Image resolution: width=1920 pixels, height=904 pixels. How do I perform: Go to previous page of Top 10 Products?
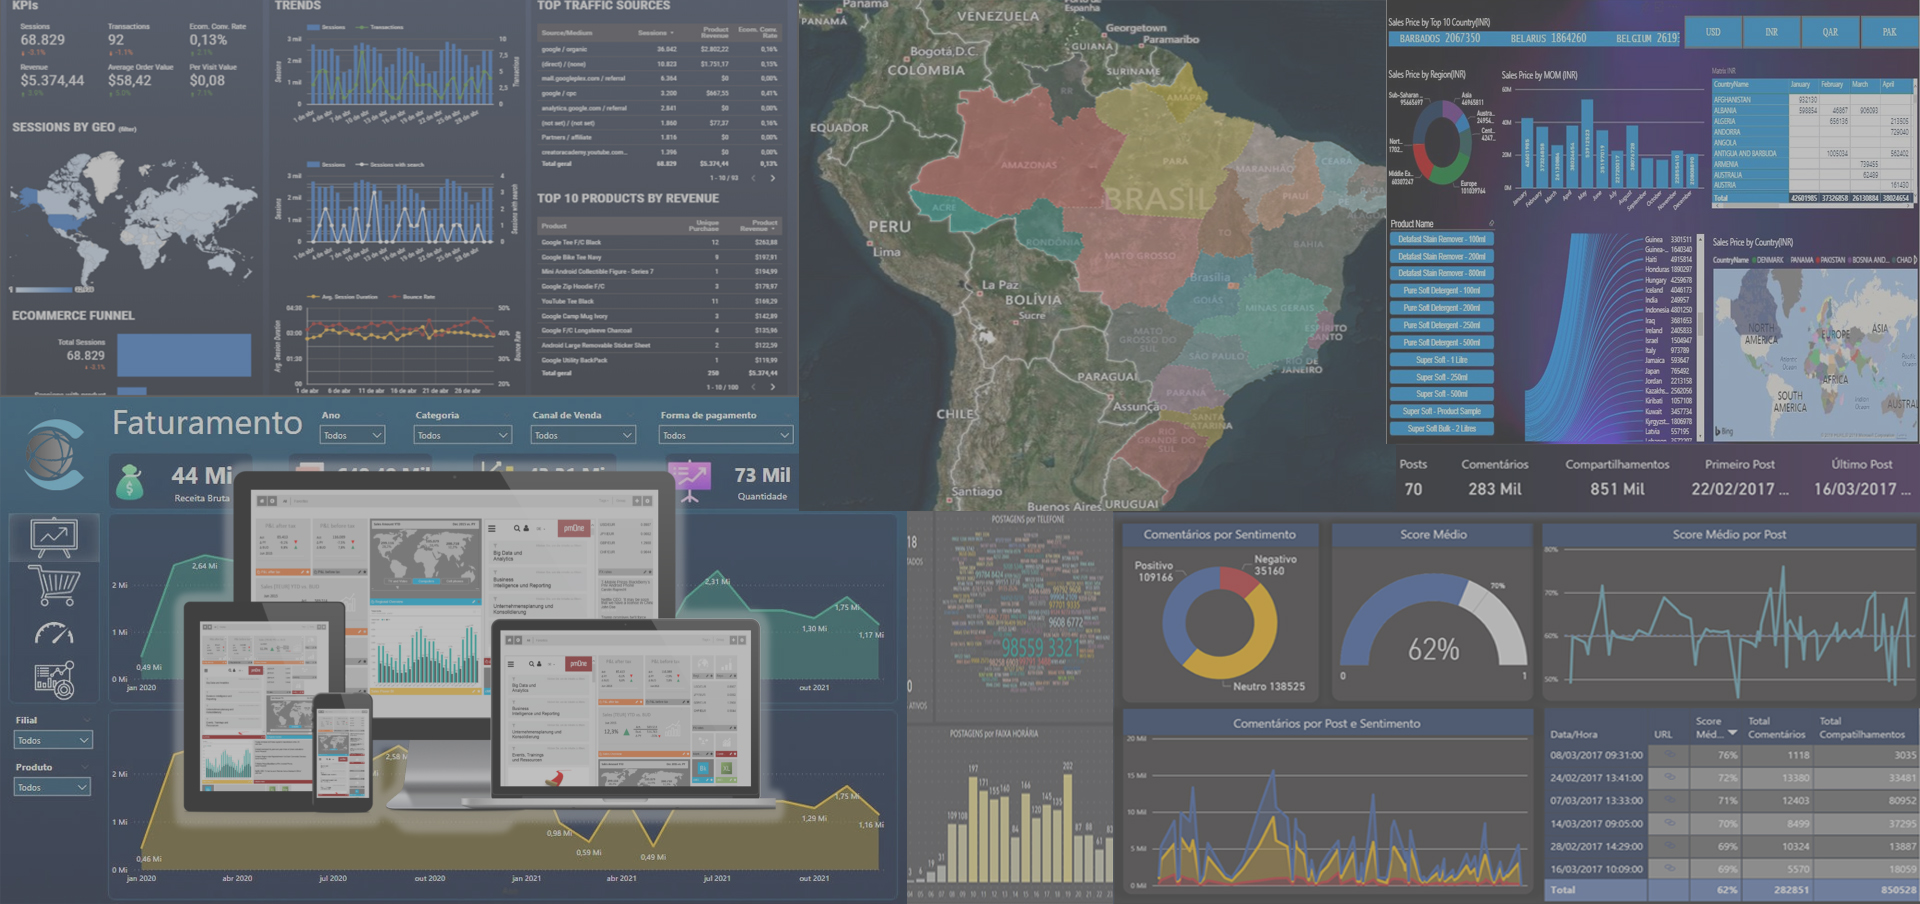point(753,387)
